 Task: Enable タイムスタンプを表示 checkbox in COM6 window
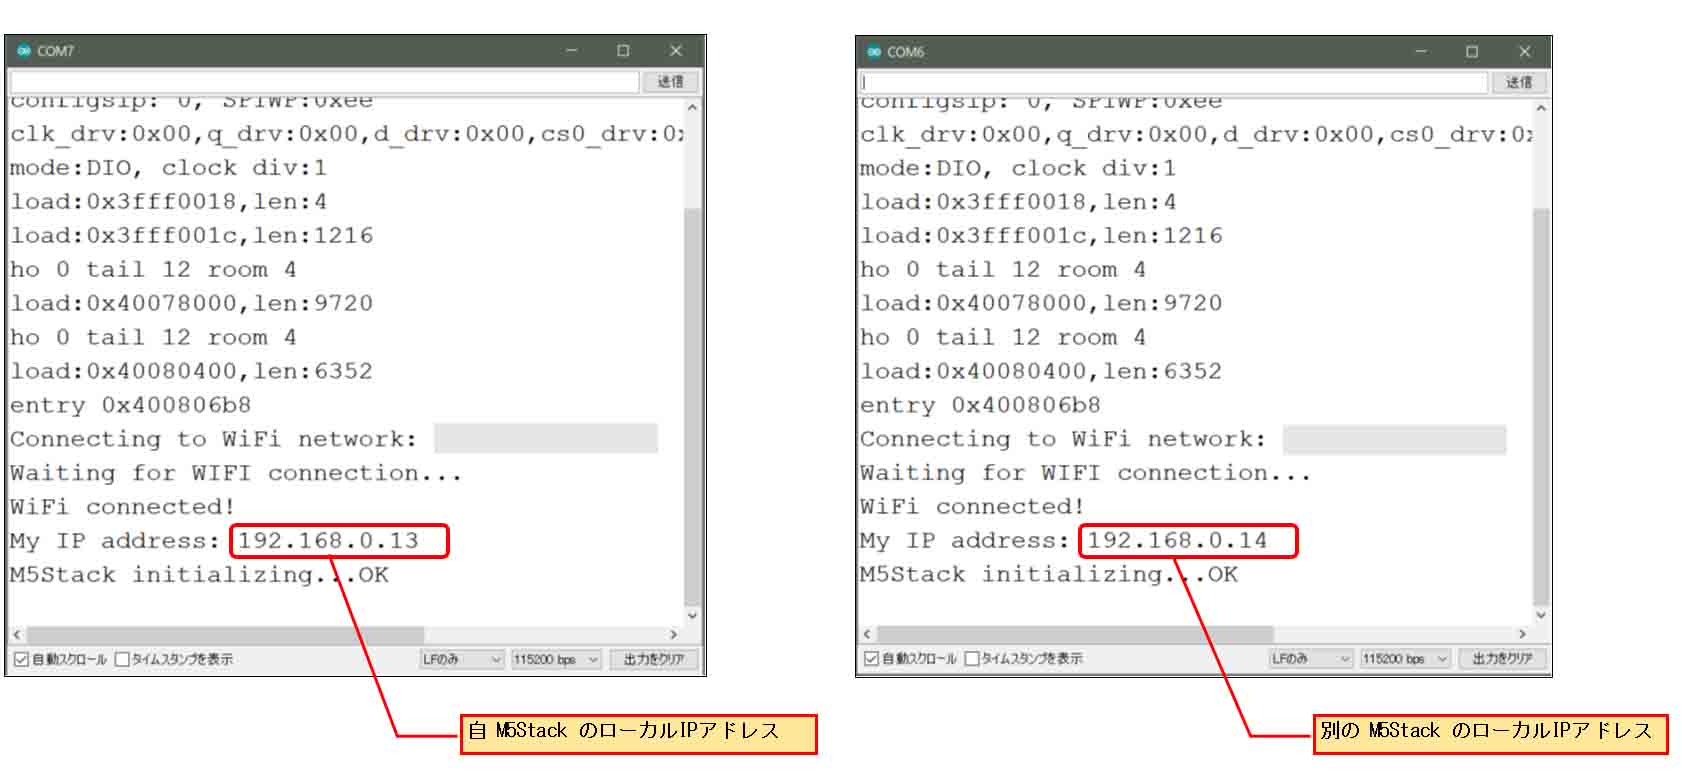click(x=972, y=658)
